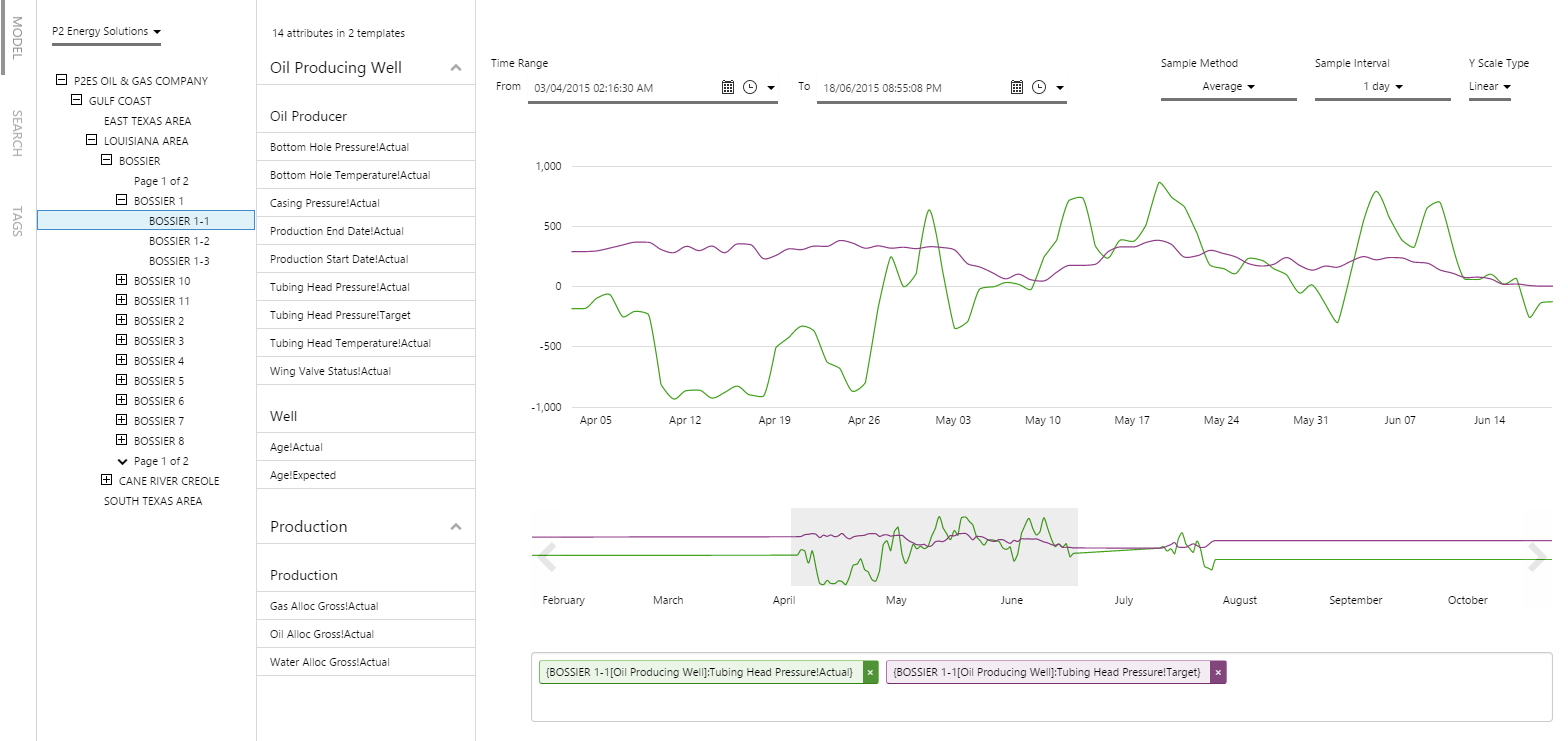
Task: Select BOSSIER 1-2 in the tree
Action: click(x=179, y=241)
